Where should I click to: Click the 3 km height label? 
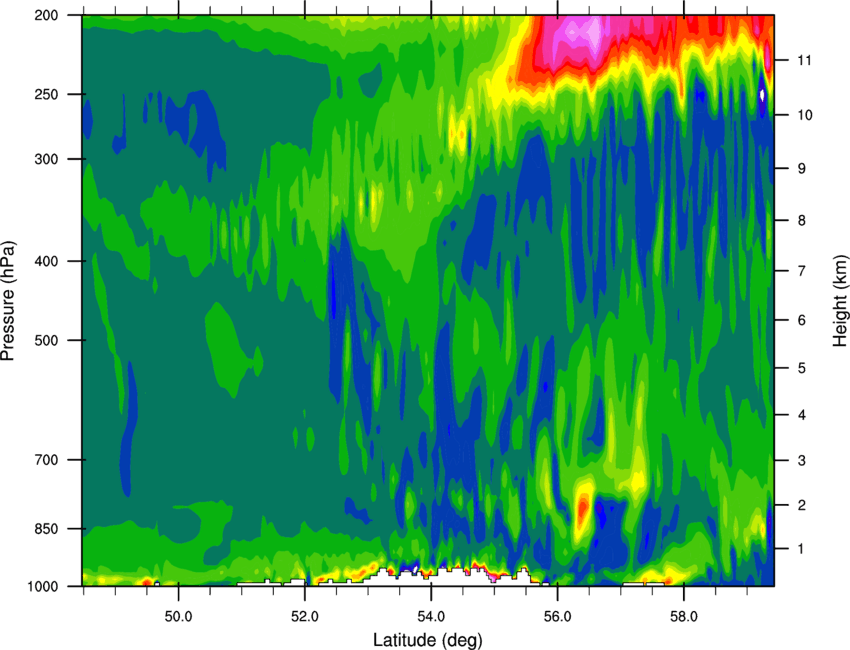(x=801, y=461)
